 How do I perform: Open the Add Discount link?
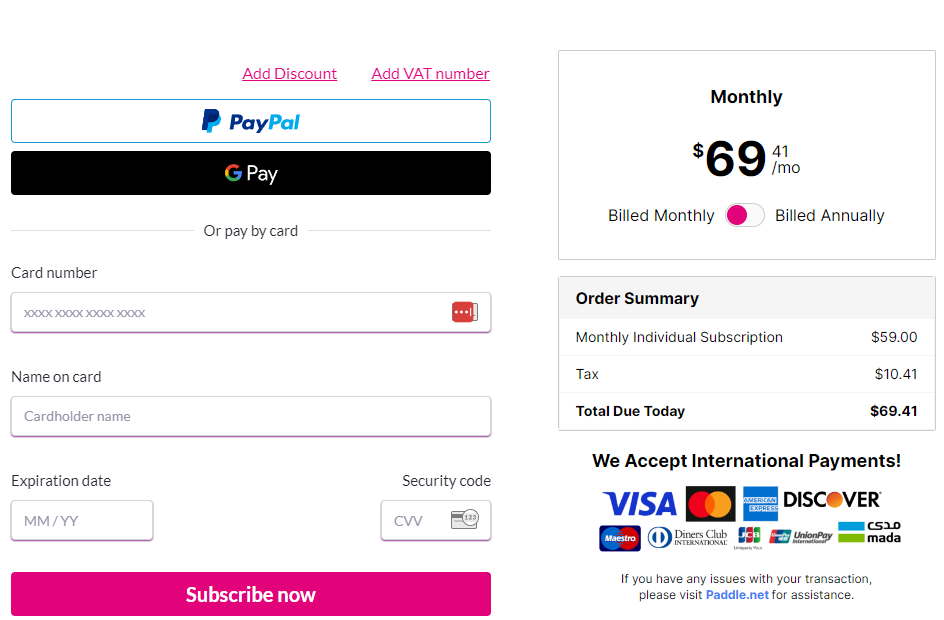tap(289, 74)
